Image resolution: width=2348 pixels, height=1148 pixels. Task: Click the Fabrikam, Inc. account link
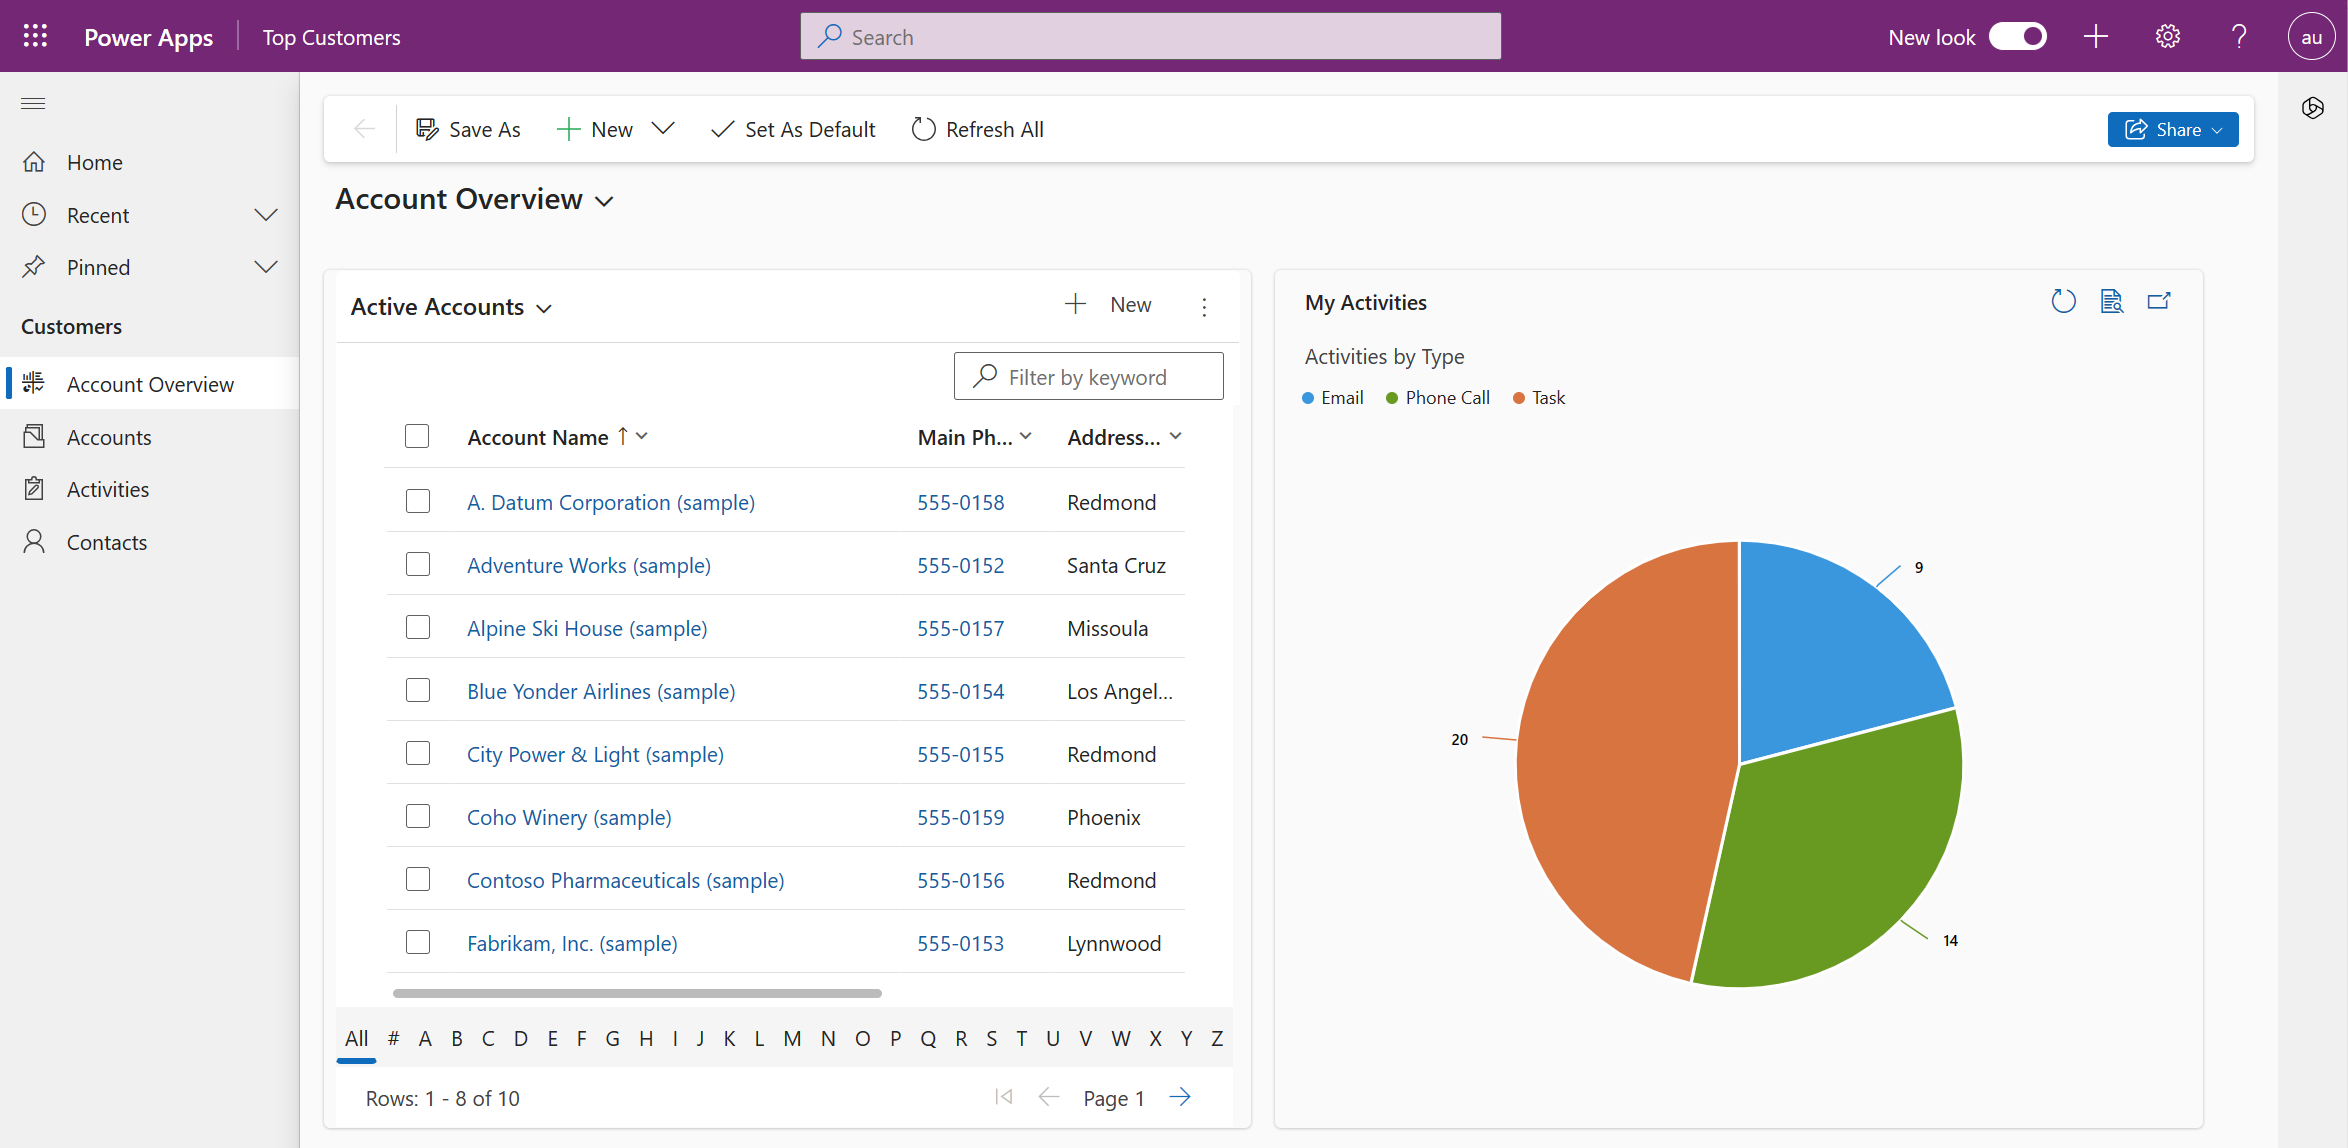[x=572, y=941]
